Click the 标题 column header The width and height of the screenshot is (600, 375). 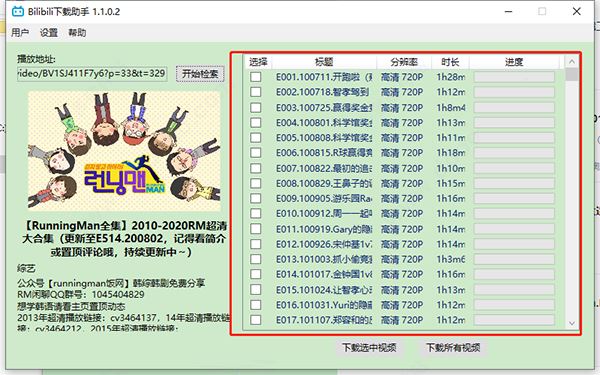324,62
